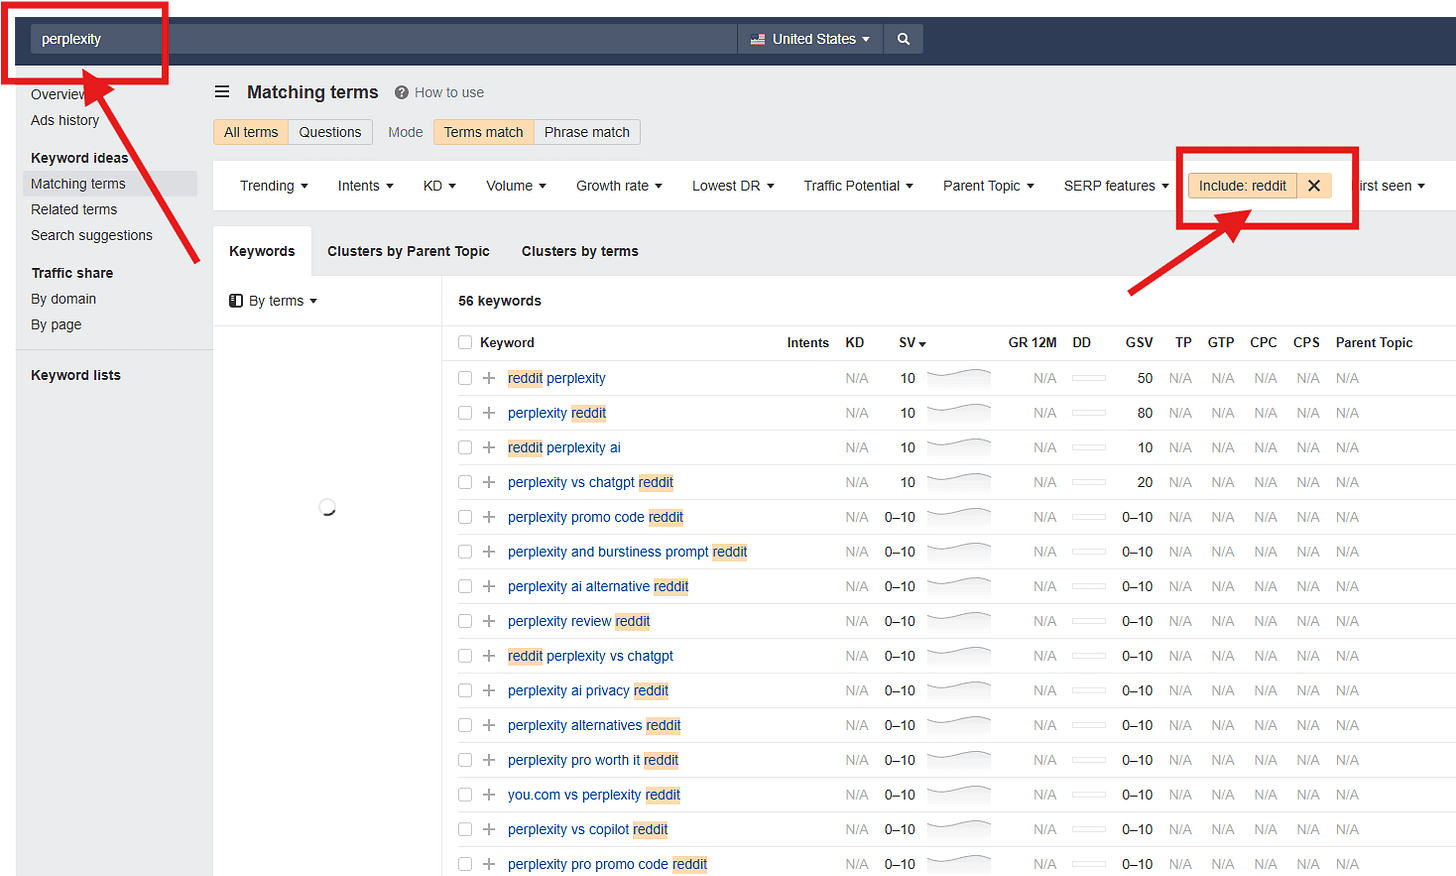1456x876 pixels.
Task: Switch to Clusters by Parent Topic tab
Action: (408, 251)
